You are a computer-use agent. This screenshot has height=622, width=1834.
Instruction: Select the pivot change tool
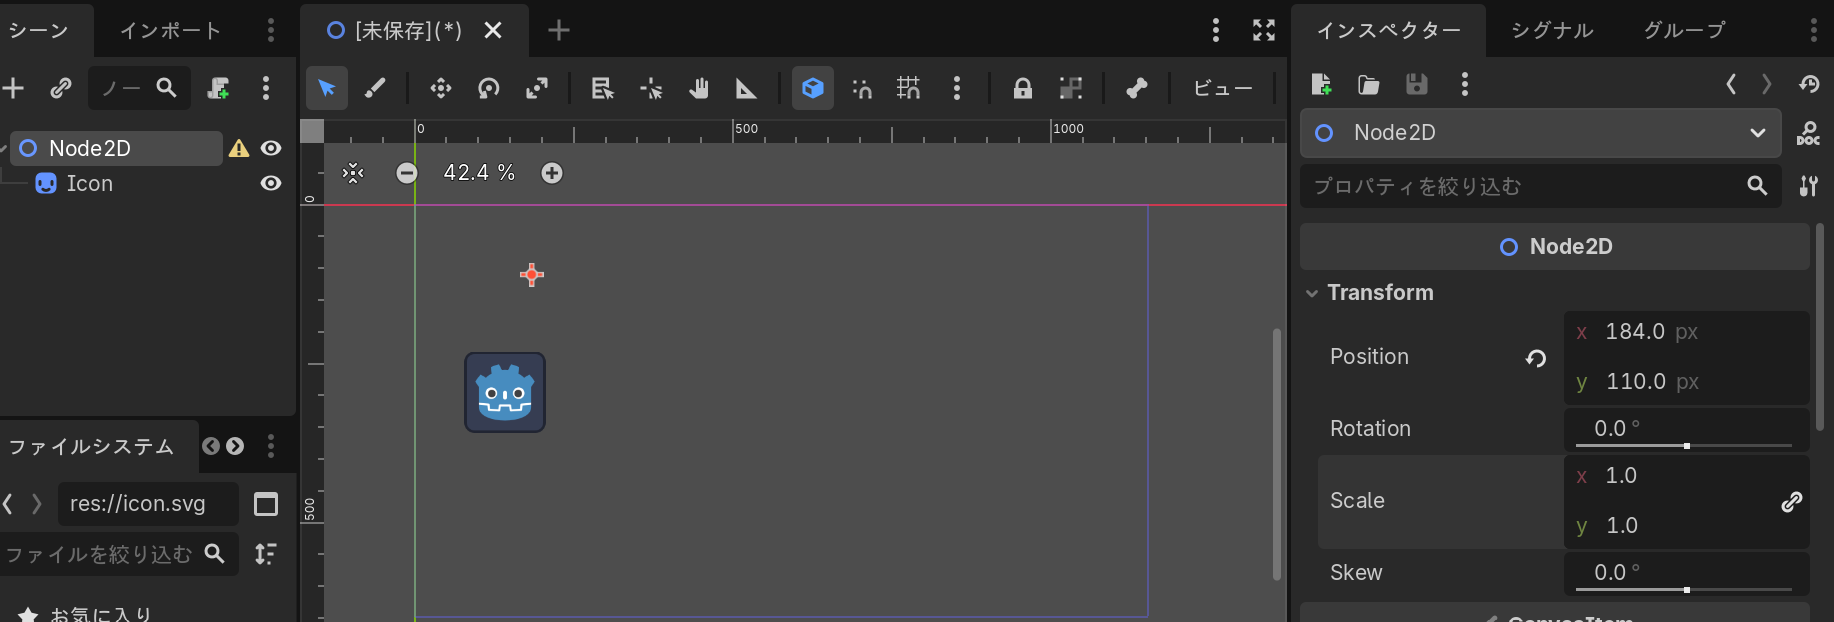click(x=651, y=88)
